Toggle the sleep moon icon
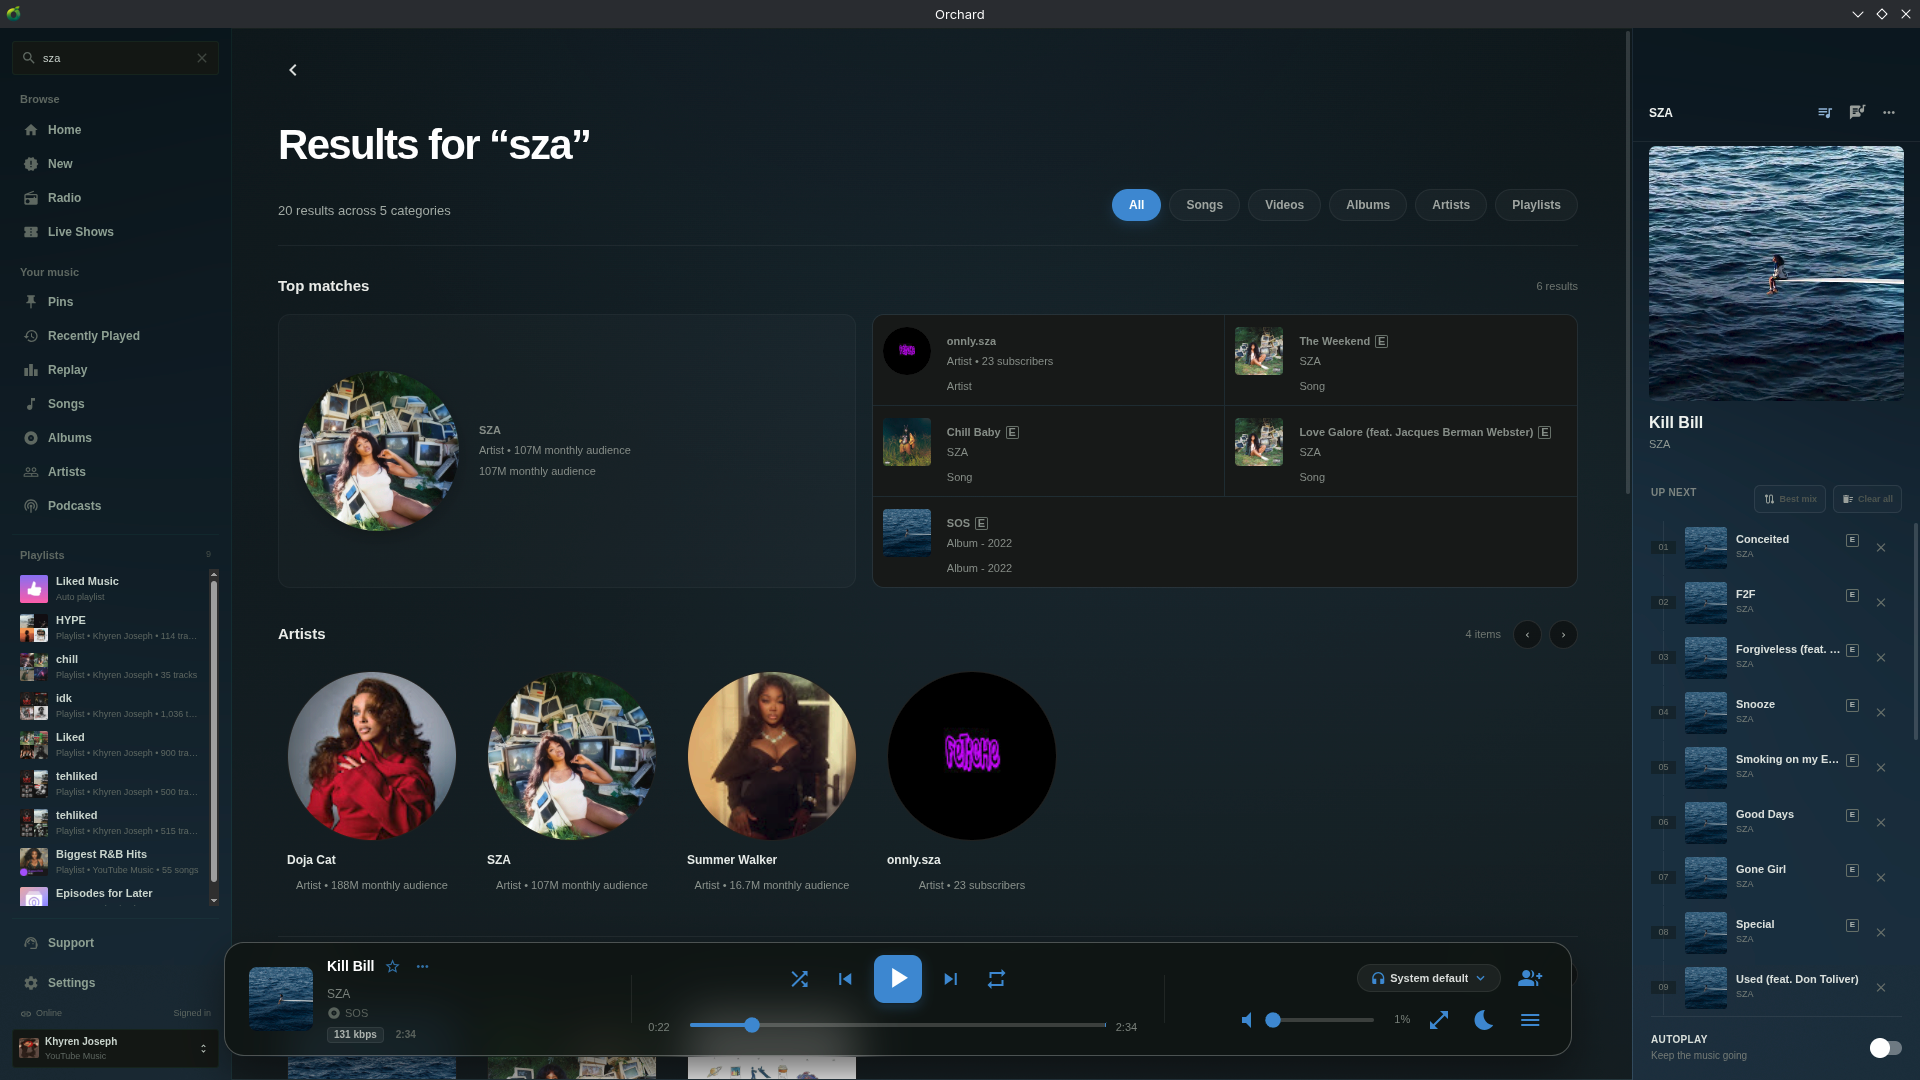 [x=1484, y=1020]
